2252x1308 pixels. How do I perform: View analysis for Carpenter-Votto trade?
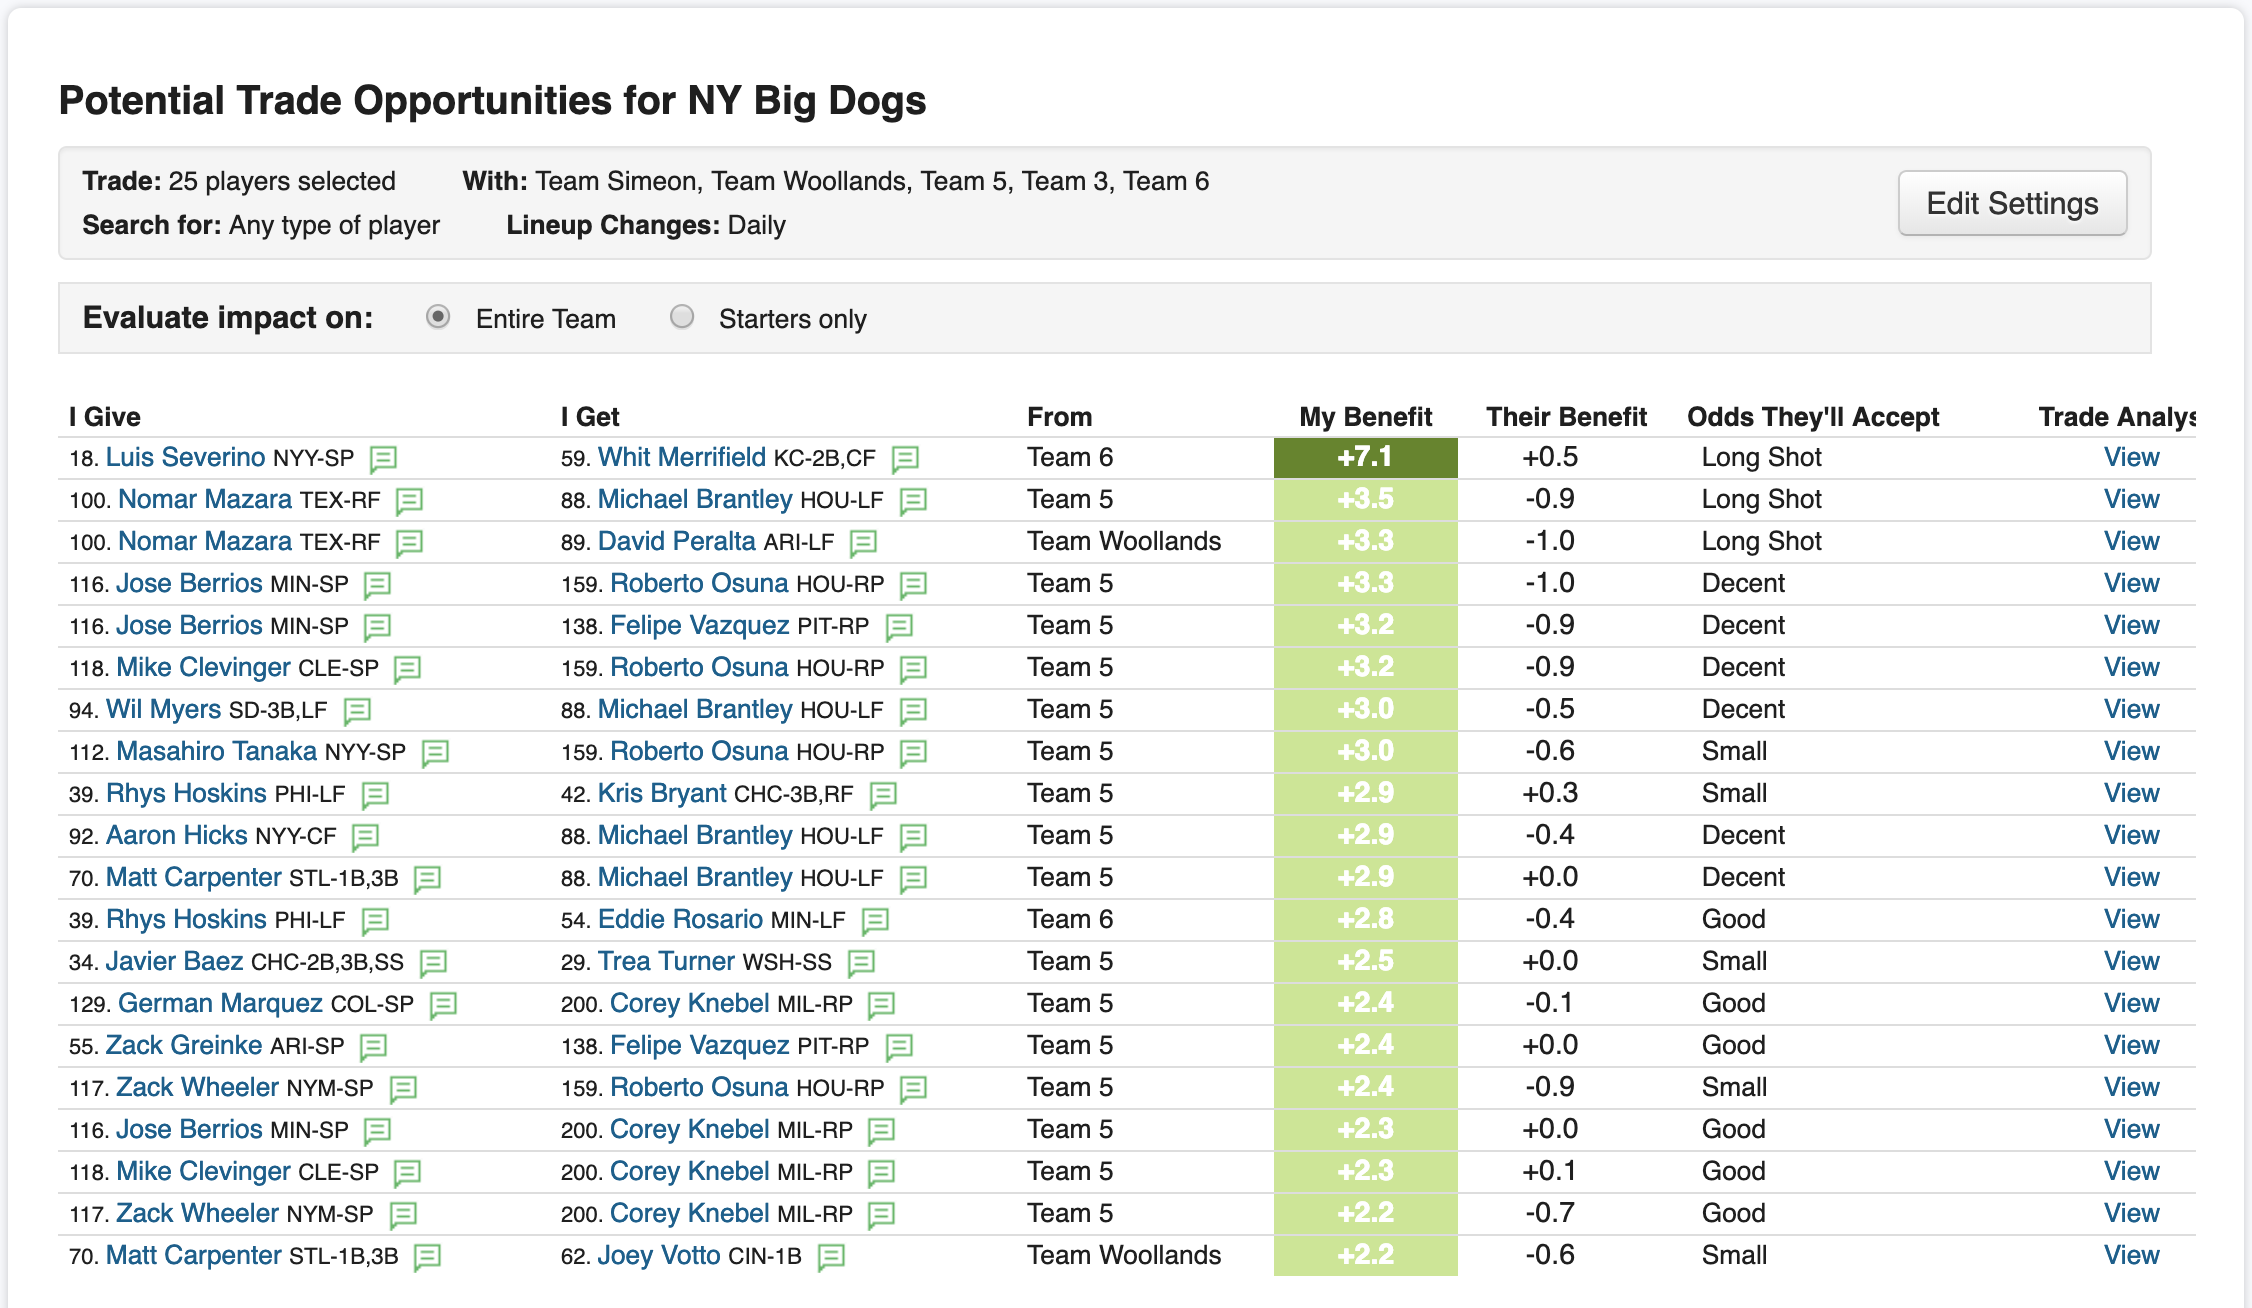2131,1255
